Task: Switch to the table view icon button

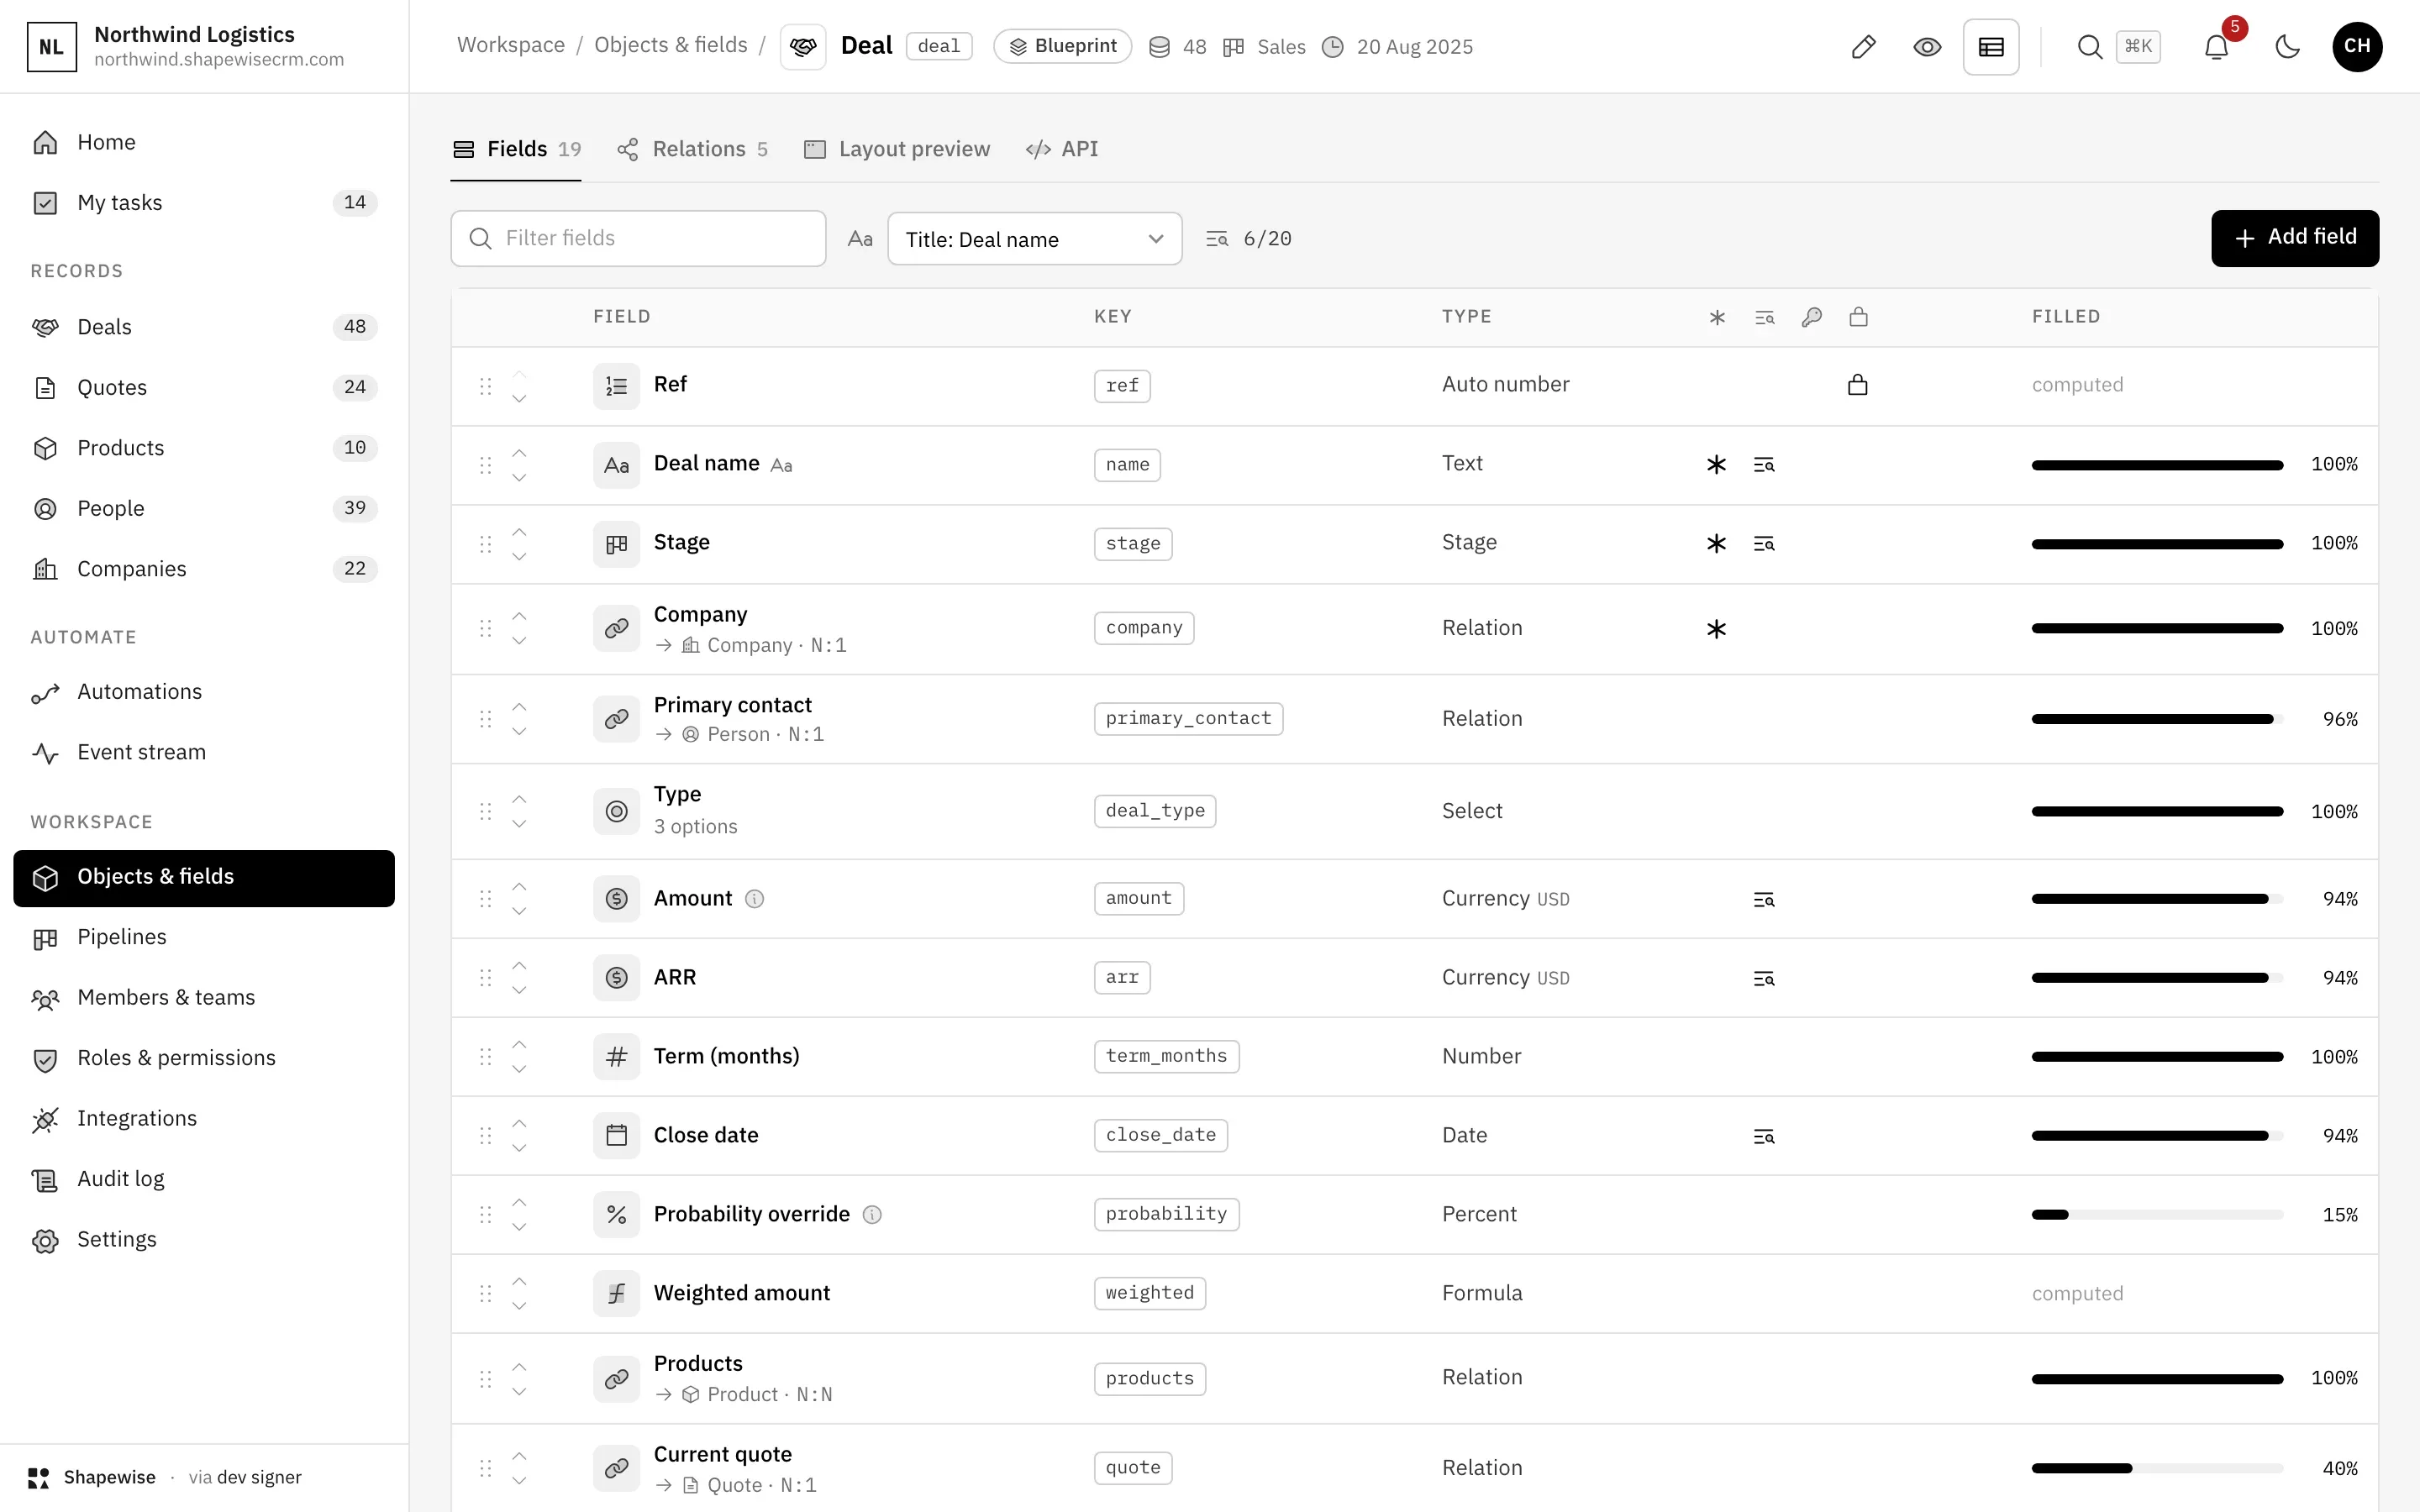Action: pos(1990,47)
